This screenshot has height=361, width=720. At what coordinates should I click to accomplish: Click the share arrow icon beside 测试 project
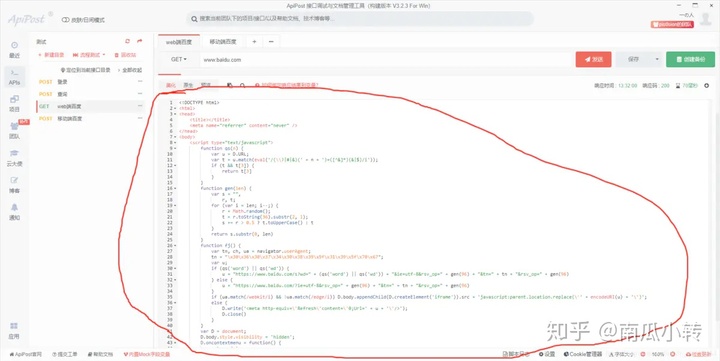[140, 41]
